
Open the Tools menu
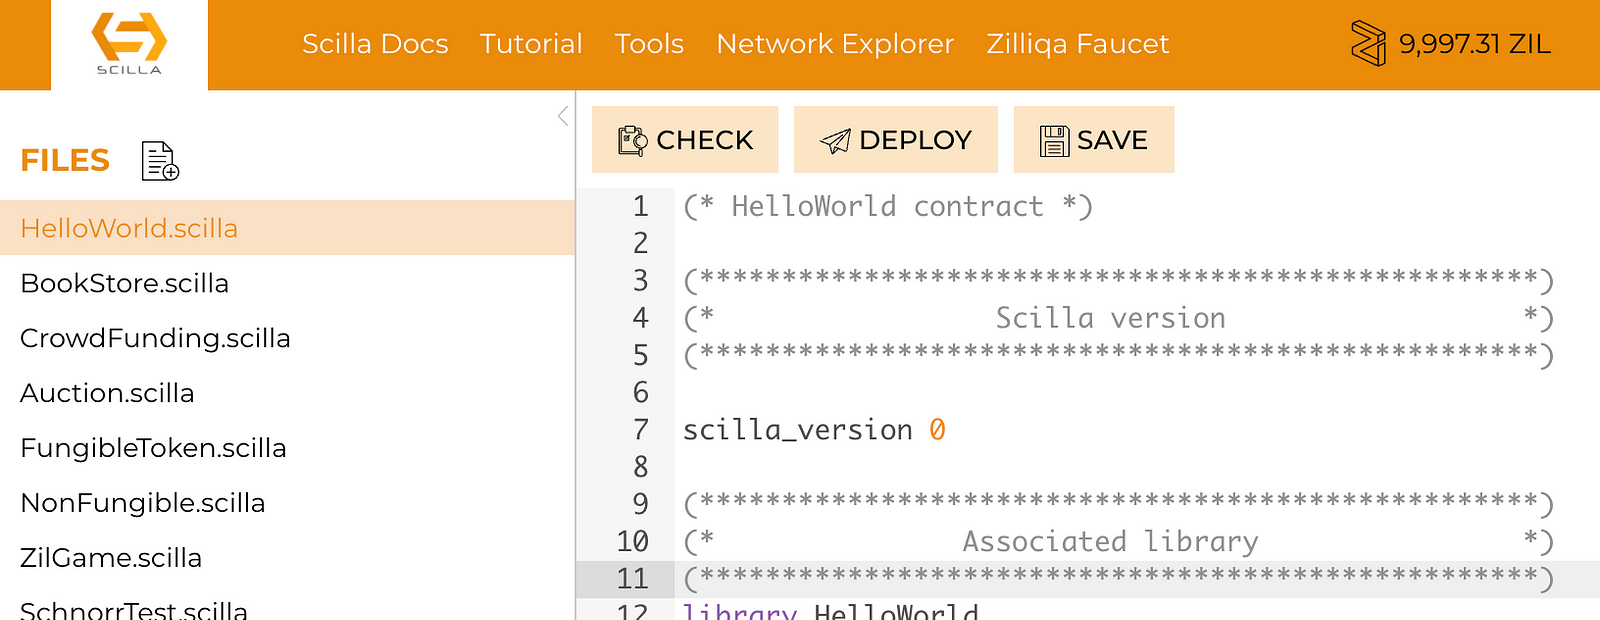[x=649, y=44]
